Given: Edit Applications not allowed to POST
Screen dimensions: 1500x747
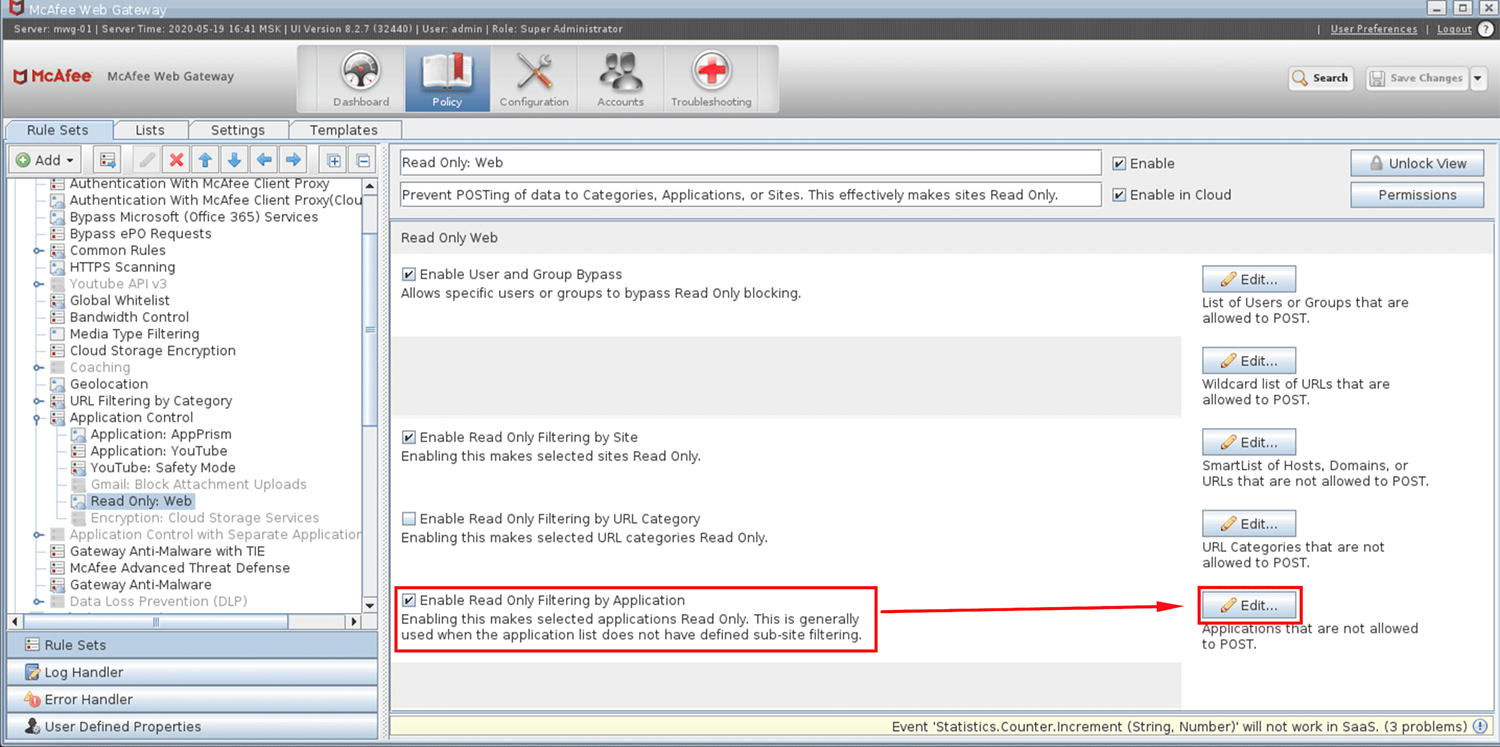Looking at the screenshot, I should [x=1249, y=605].
